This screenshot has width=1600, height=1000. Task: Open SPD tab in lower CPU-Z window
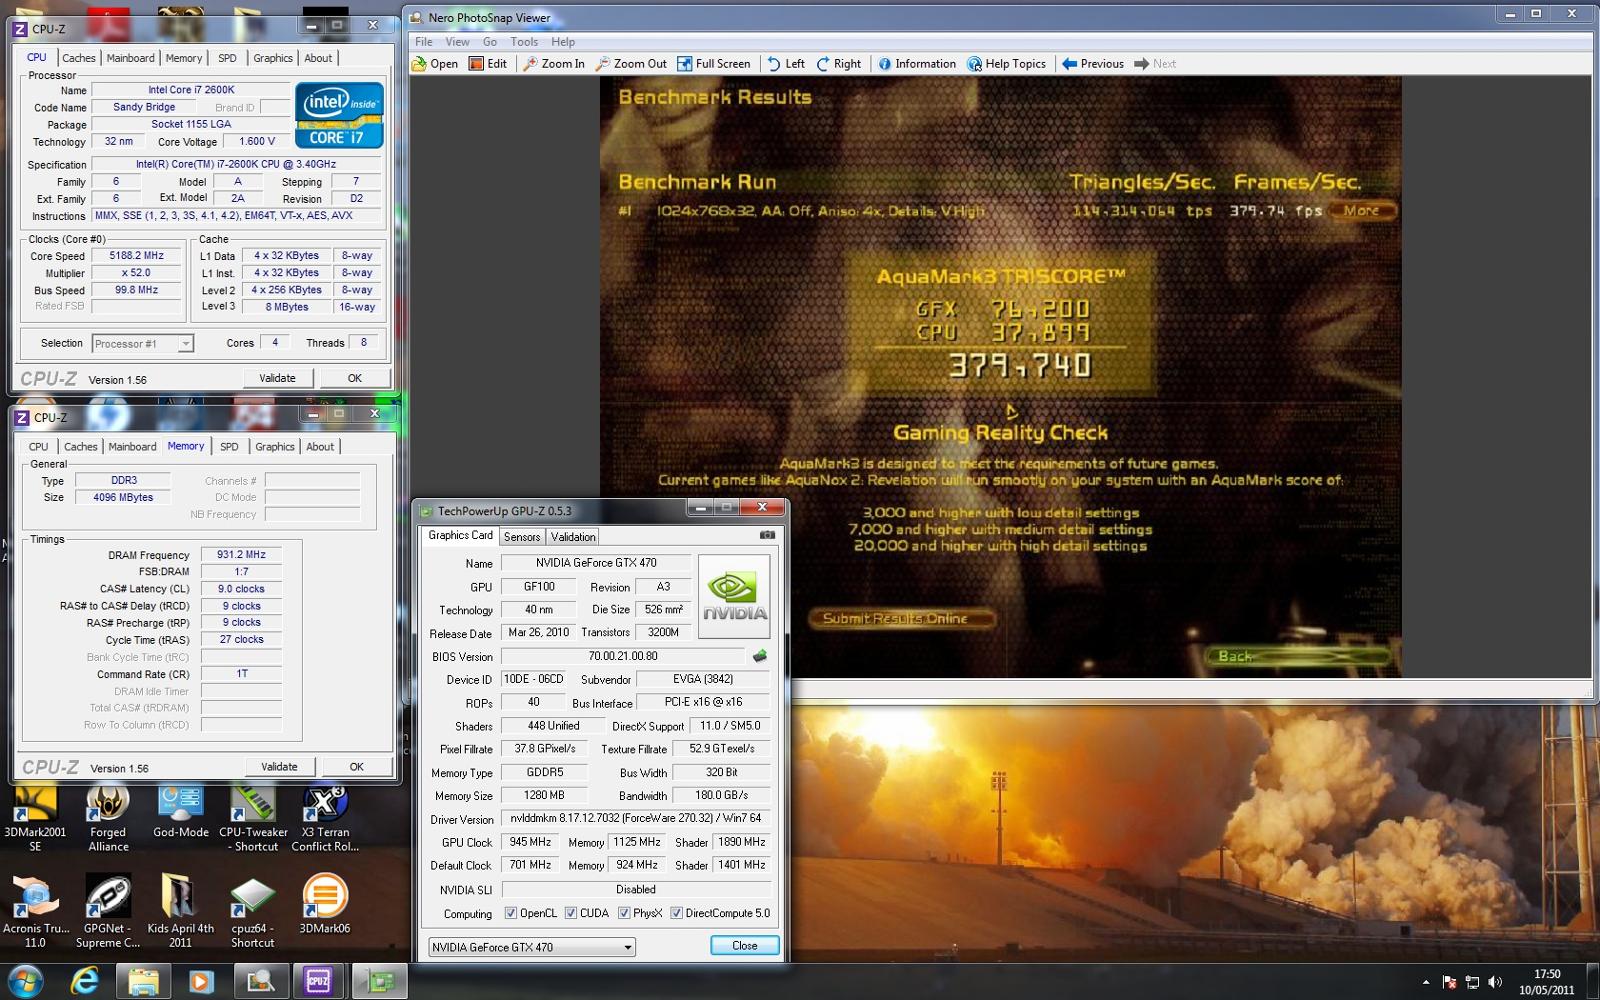(x=229, y=447)
